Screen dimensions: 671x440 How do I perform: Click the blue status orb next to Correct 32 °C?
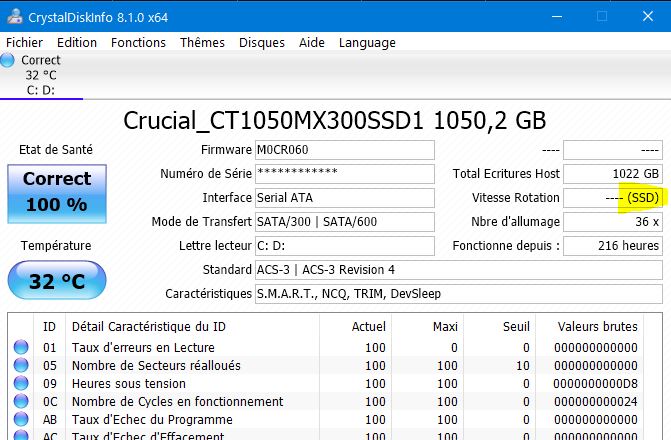pyautogui.click(x=7, y=60)
